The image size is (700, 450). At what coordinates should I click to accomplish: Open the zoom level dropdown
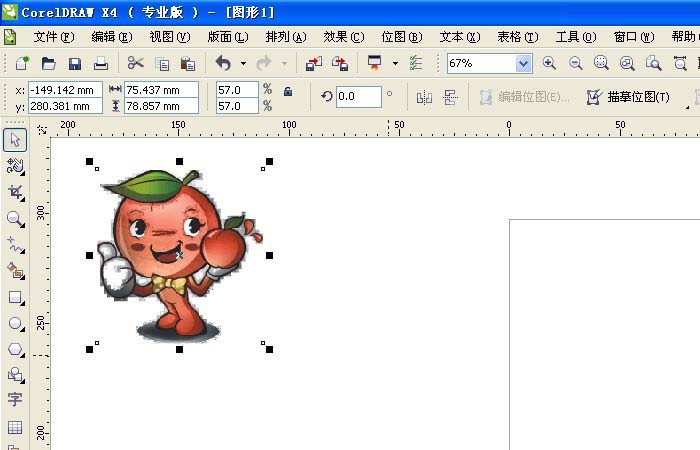523,64
